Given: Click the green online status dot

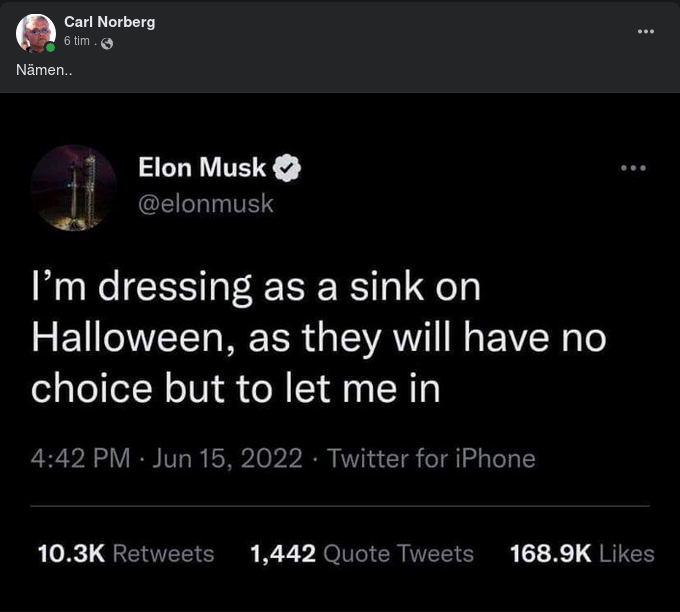Looking at the screenshot, I should [x=50, y=47].
